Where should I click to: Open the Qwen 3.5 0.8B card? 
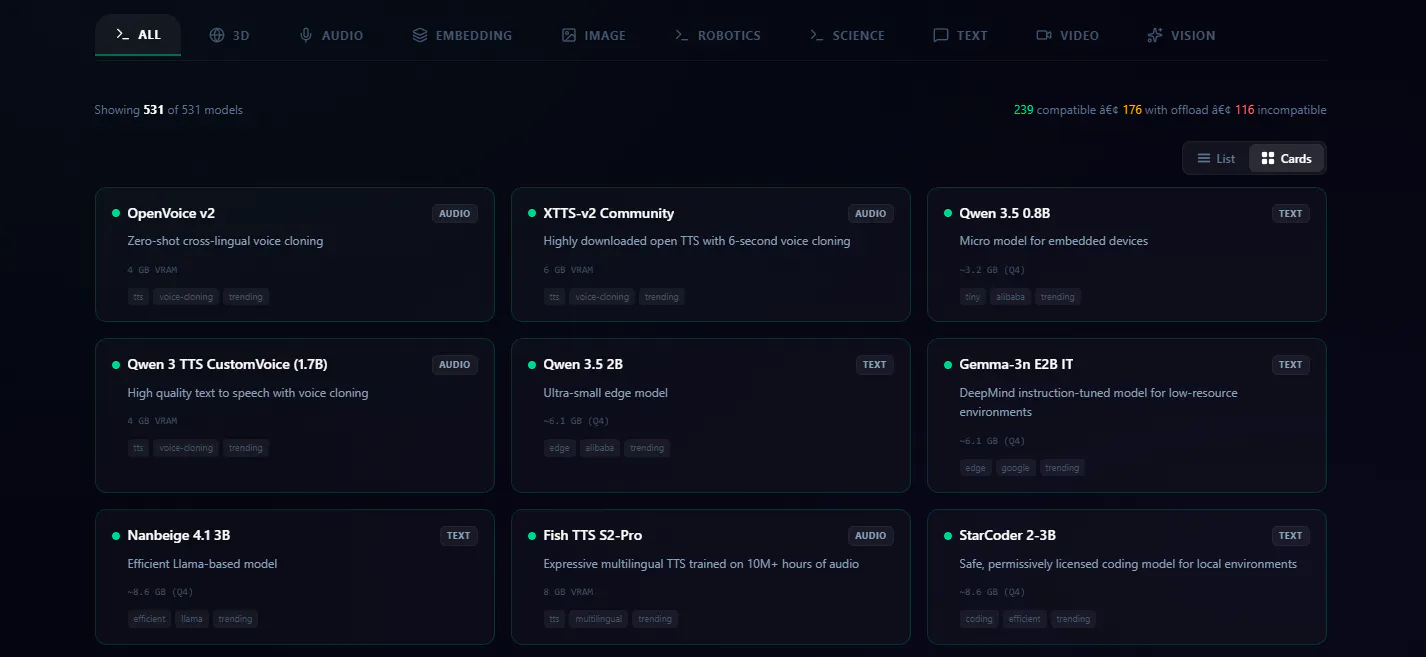1127,254
